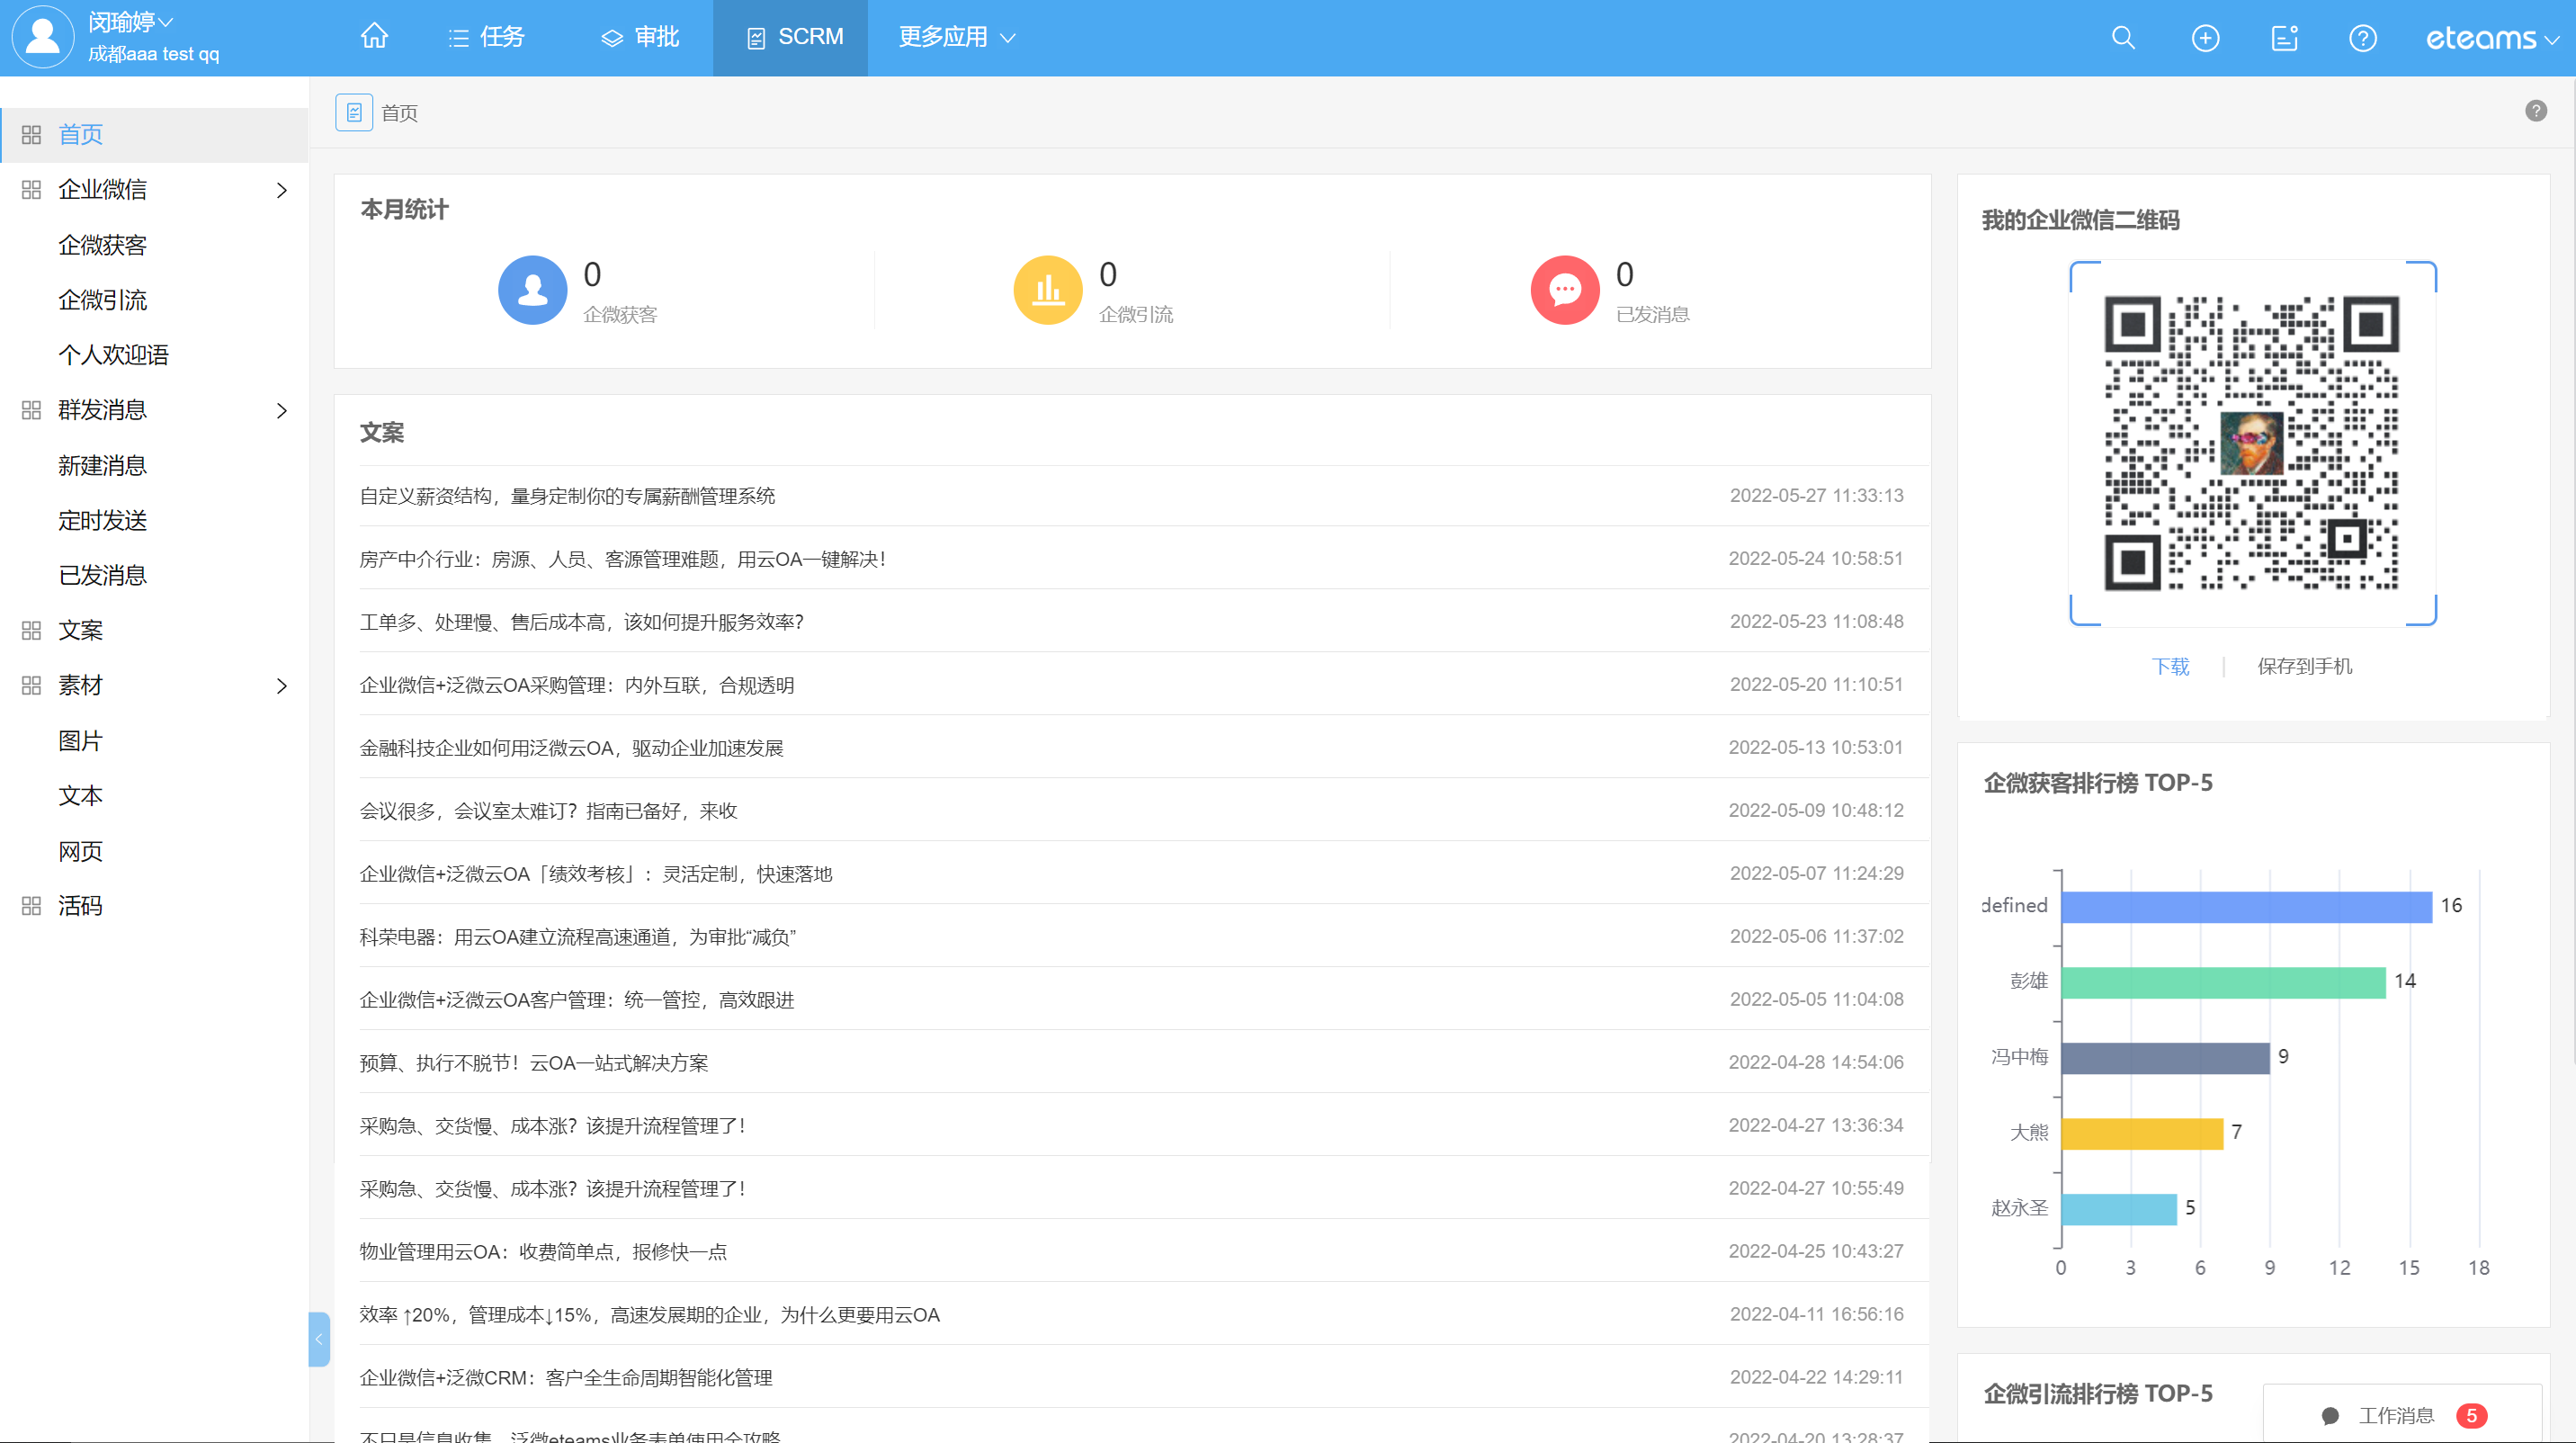Click the 下载 QR code link

[x=2170, y=666]
